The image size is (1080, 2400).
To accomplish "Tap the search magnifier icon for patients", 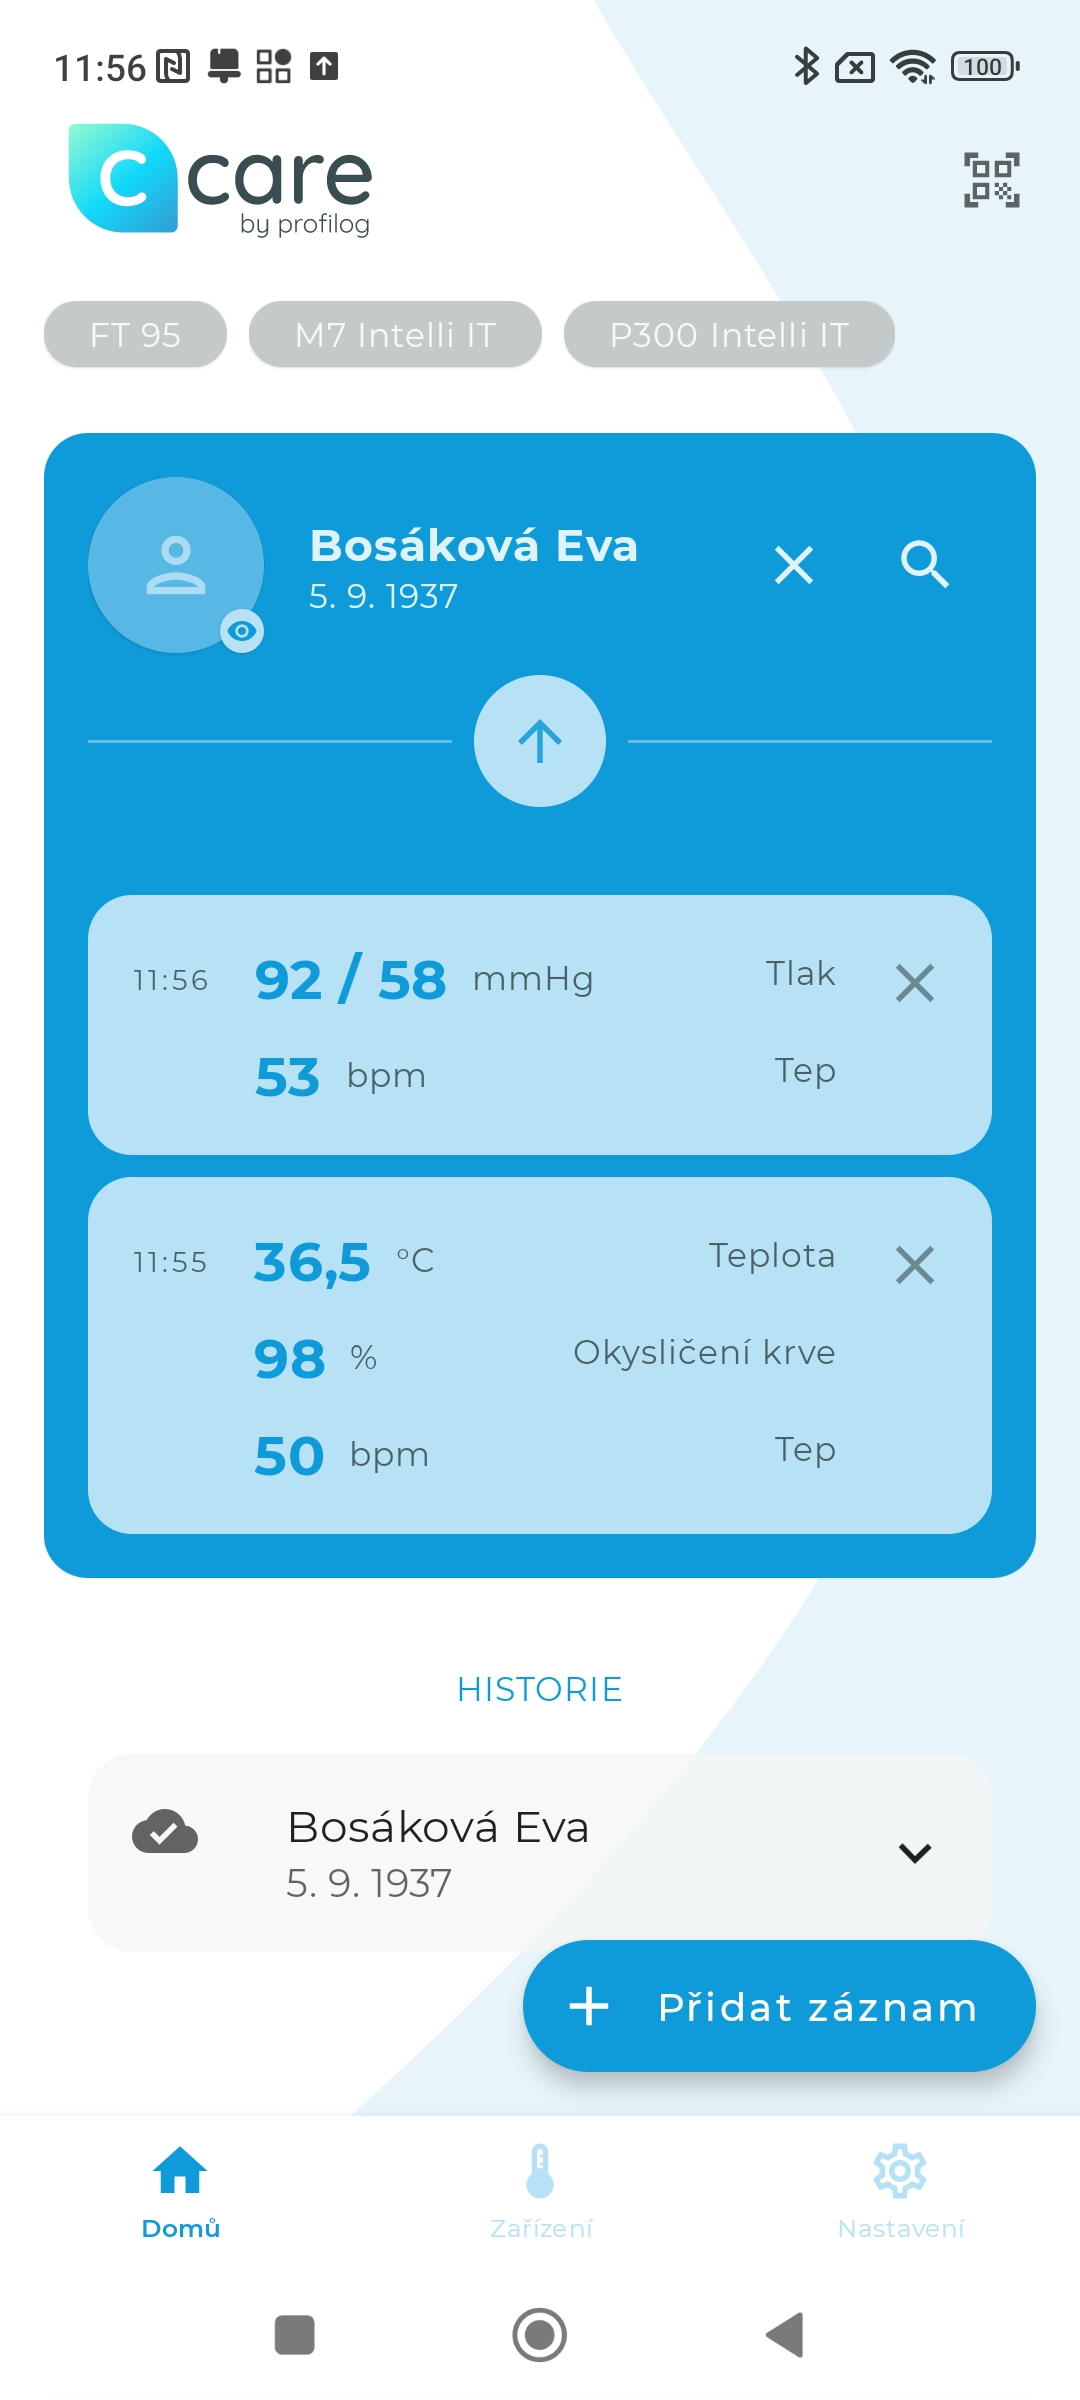I will point(924,565).
